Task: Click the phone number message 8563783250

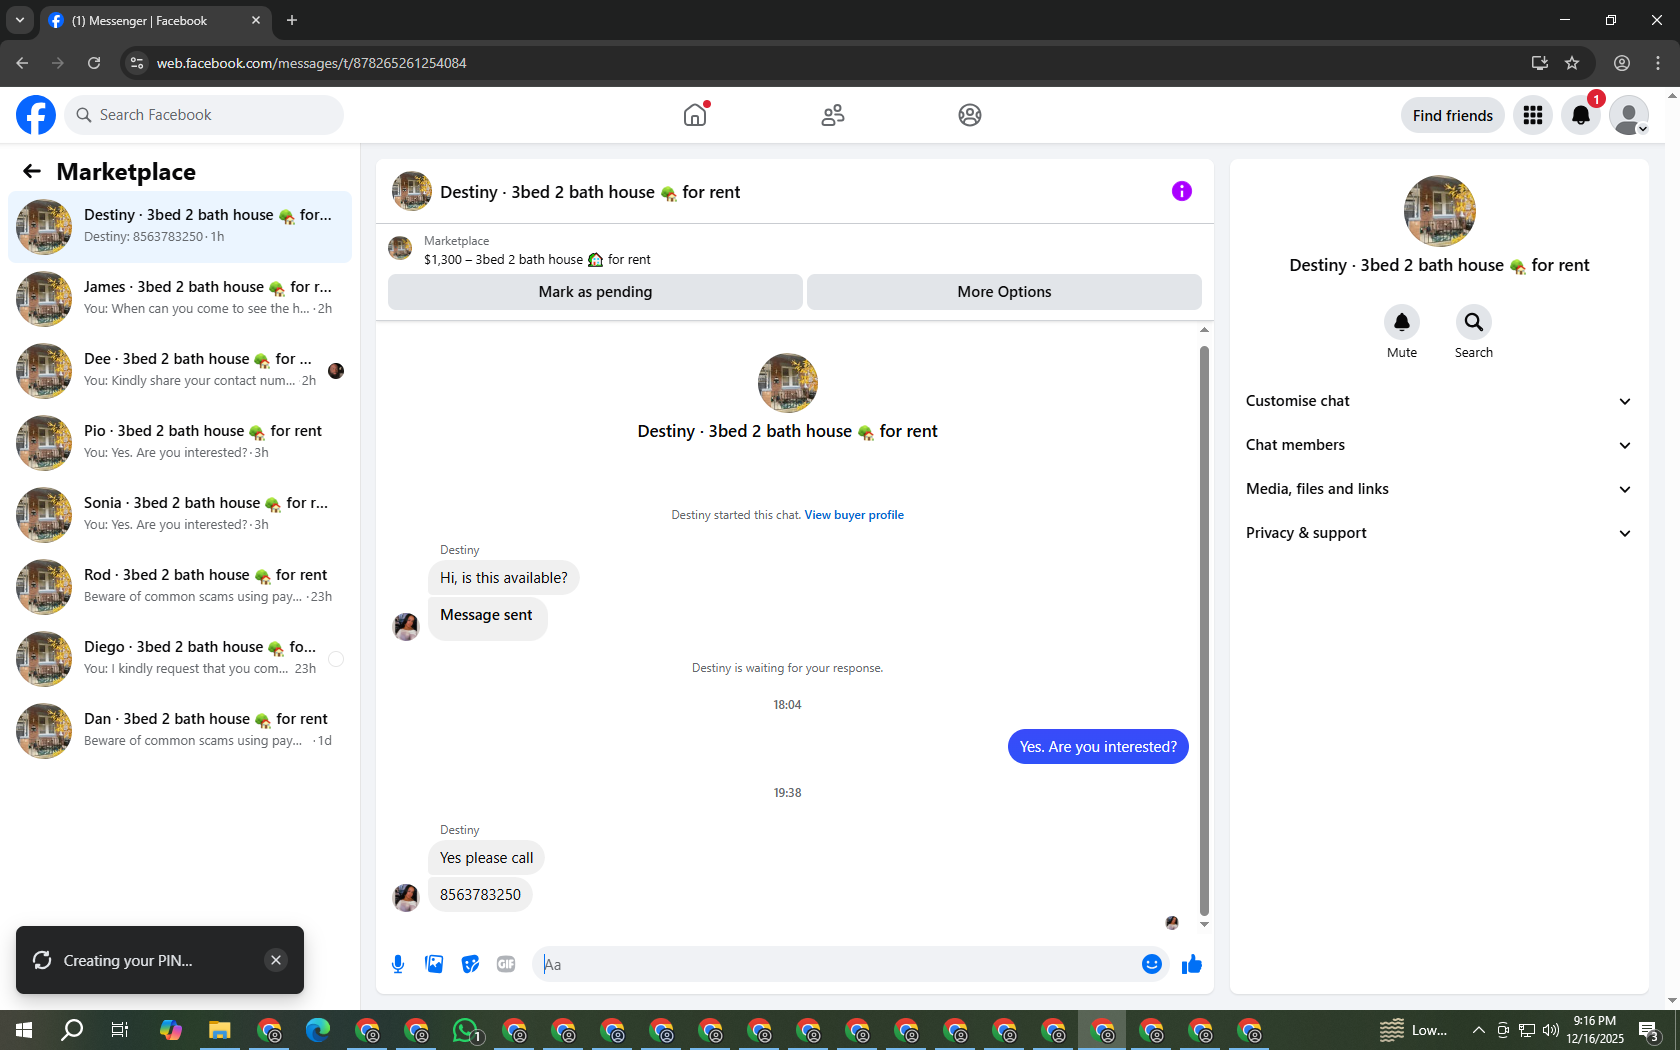Action: [480, 895]
